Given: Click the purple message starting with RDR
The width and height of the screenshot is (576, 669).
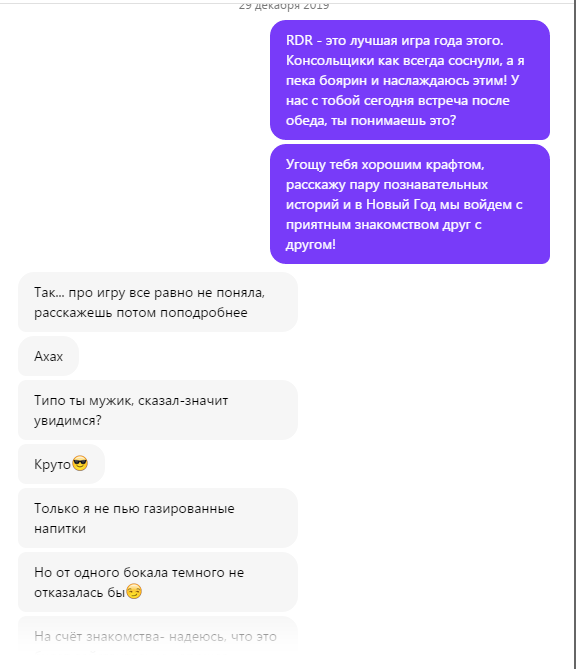Looking at the screenshot, I should pos(410,80).
